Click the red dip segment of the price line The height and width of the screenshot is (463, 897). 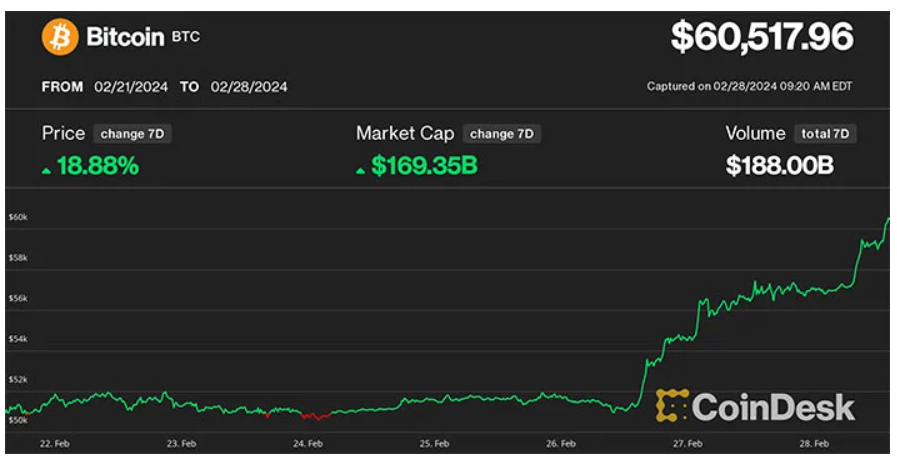click(316, 417)
